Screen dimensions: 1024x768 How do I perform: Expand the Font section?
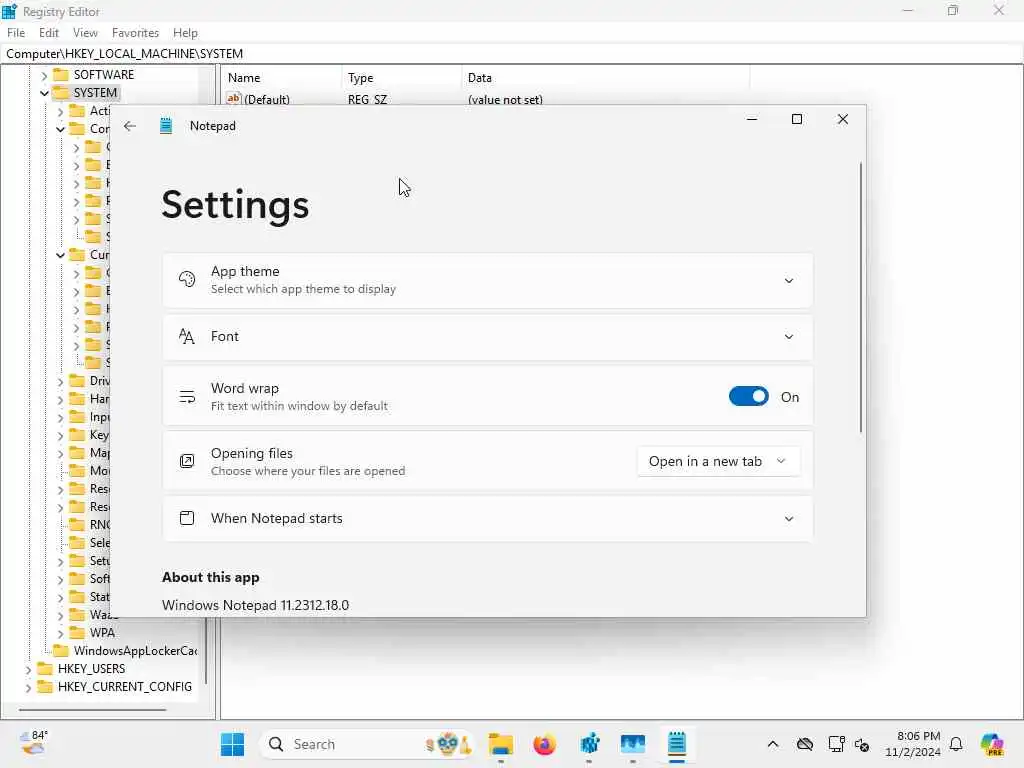click(789, 337)
